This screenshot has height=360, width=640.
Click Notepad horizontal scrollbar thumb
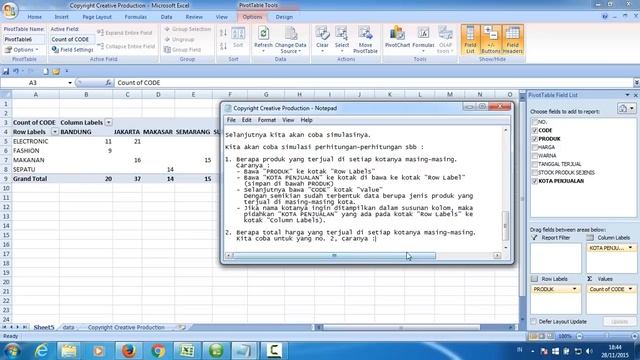(x=334, y=256)
